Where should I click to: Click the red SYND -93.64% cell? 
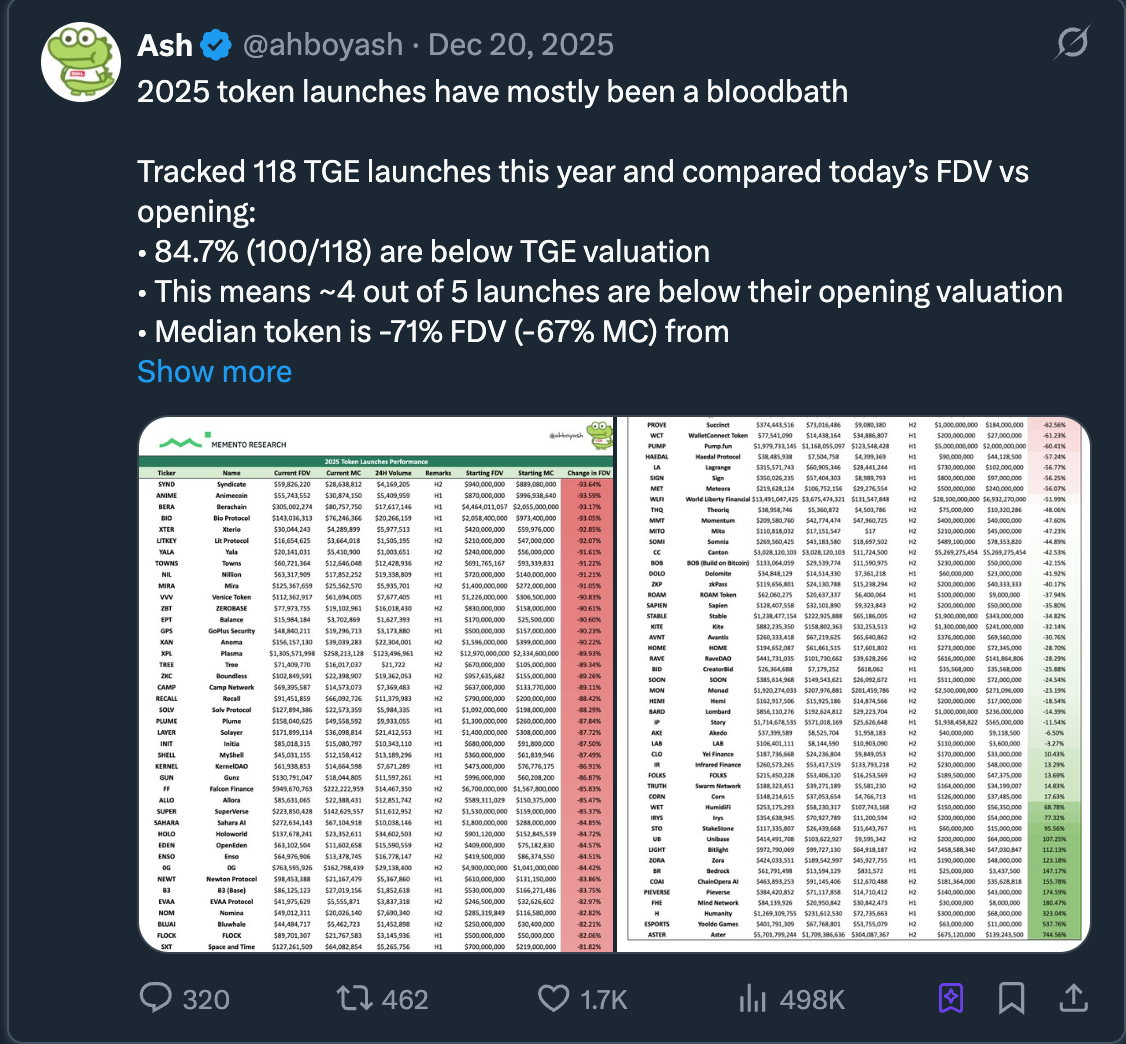click(589, 485)
